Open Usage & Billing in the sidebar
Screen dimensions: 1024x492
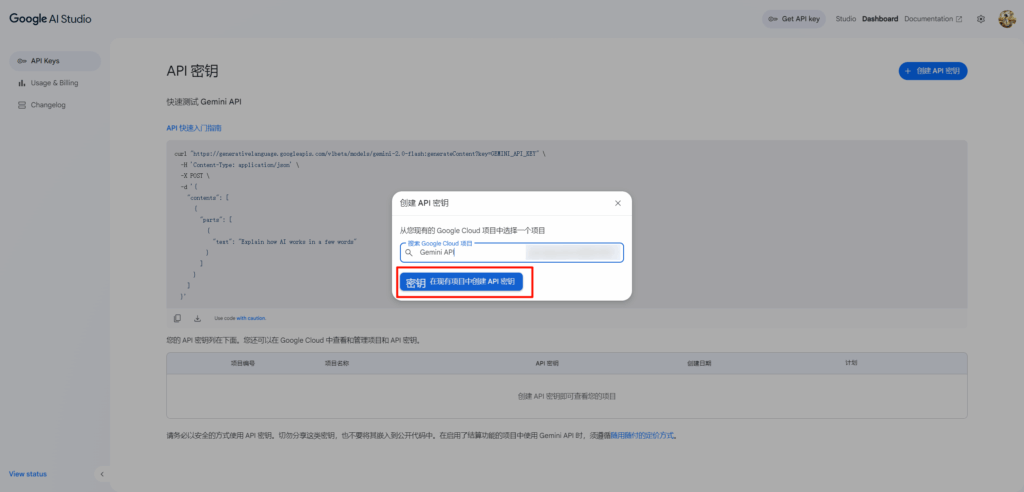(55, 83)
